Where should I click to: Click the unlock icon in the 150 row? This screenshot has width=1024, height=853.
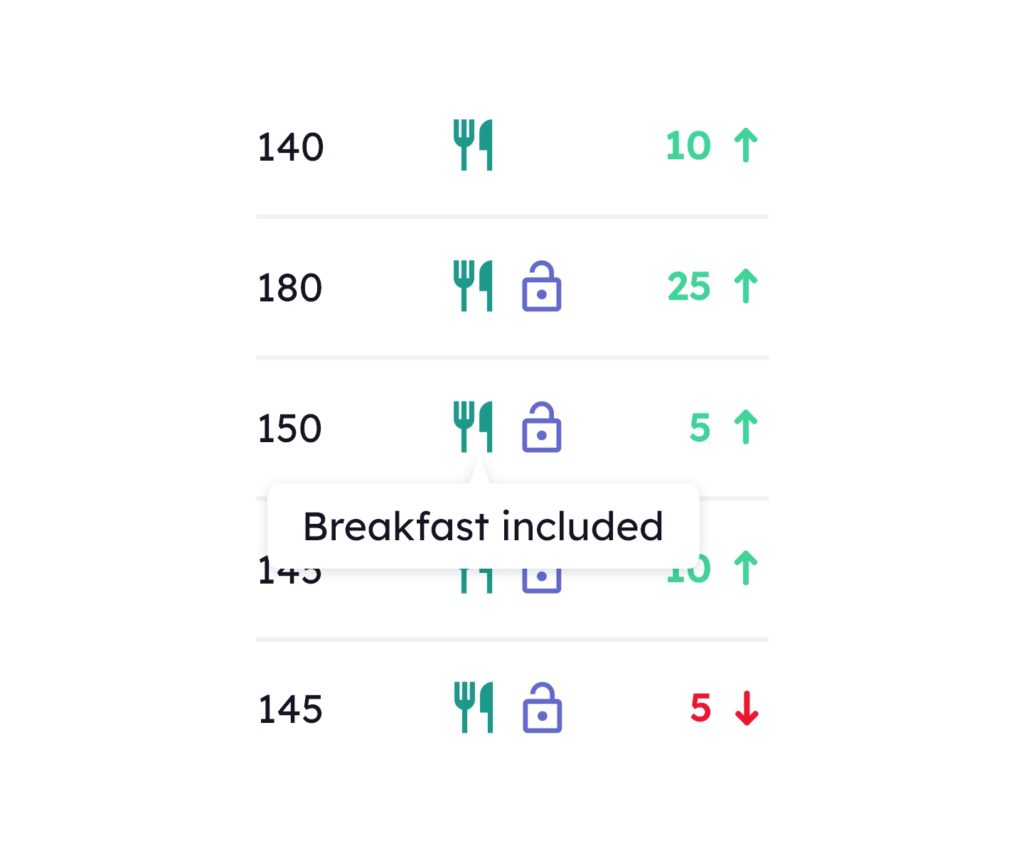click(542, 428)
